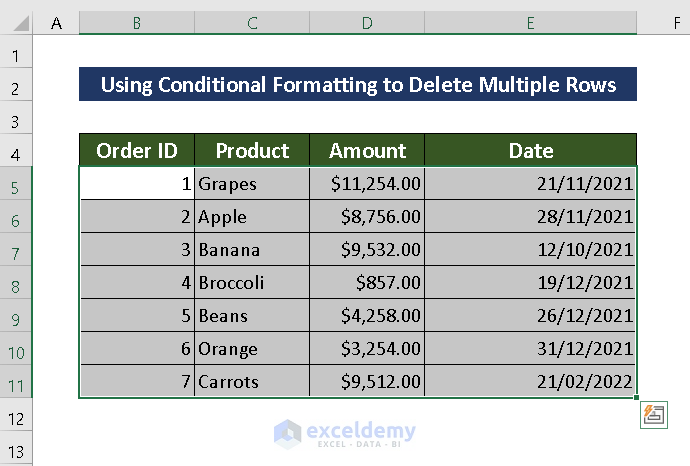Click the Amount header cell
The height and width of the screenshot is (466, 690).
point(367,151)
